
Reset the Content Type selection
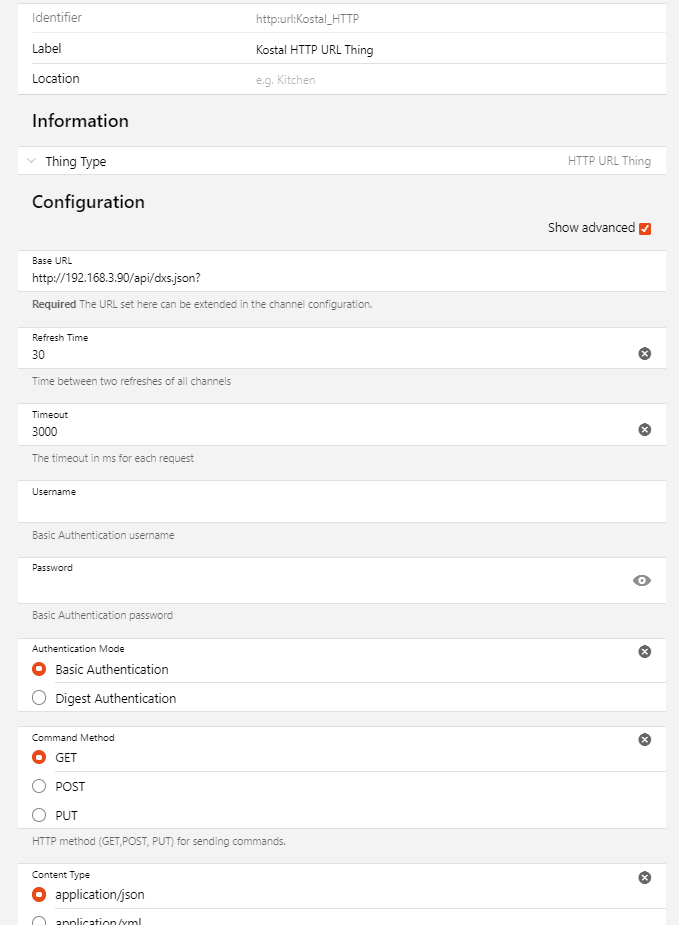point(644,877)
